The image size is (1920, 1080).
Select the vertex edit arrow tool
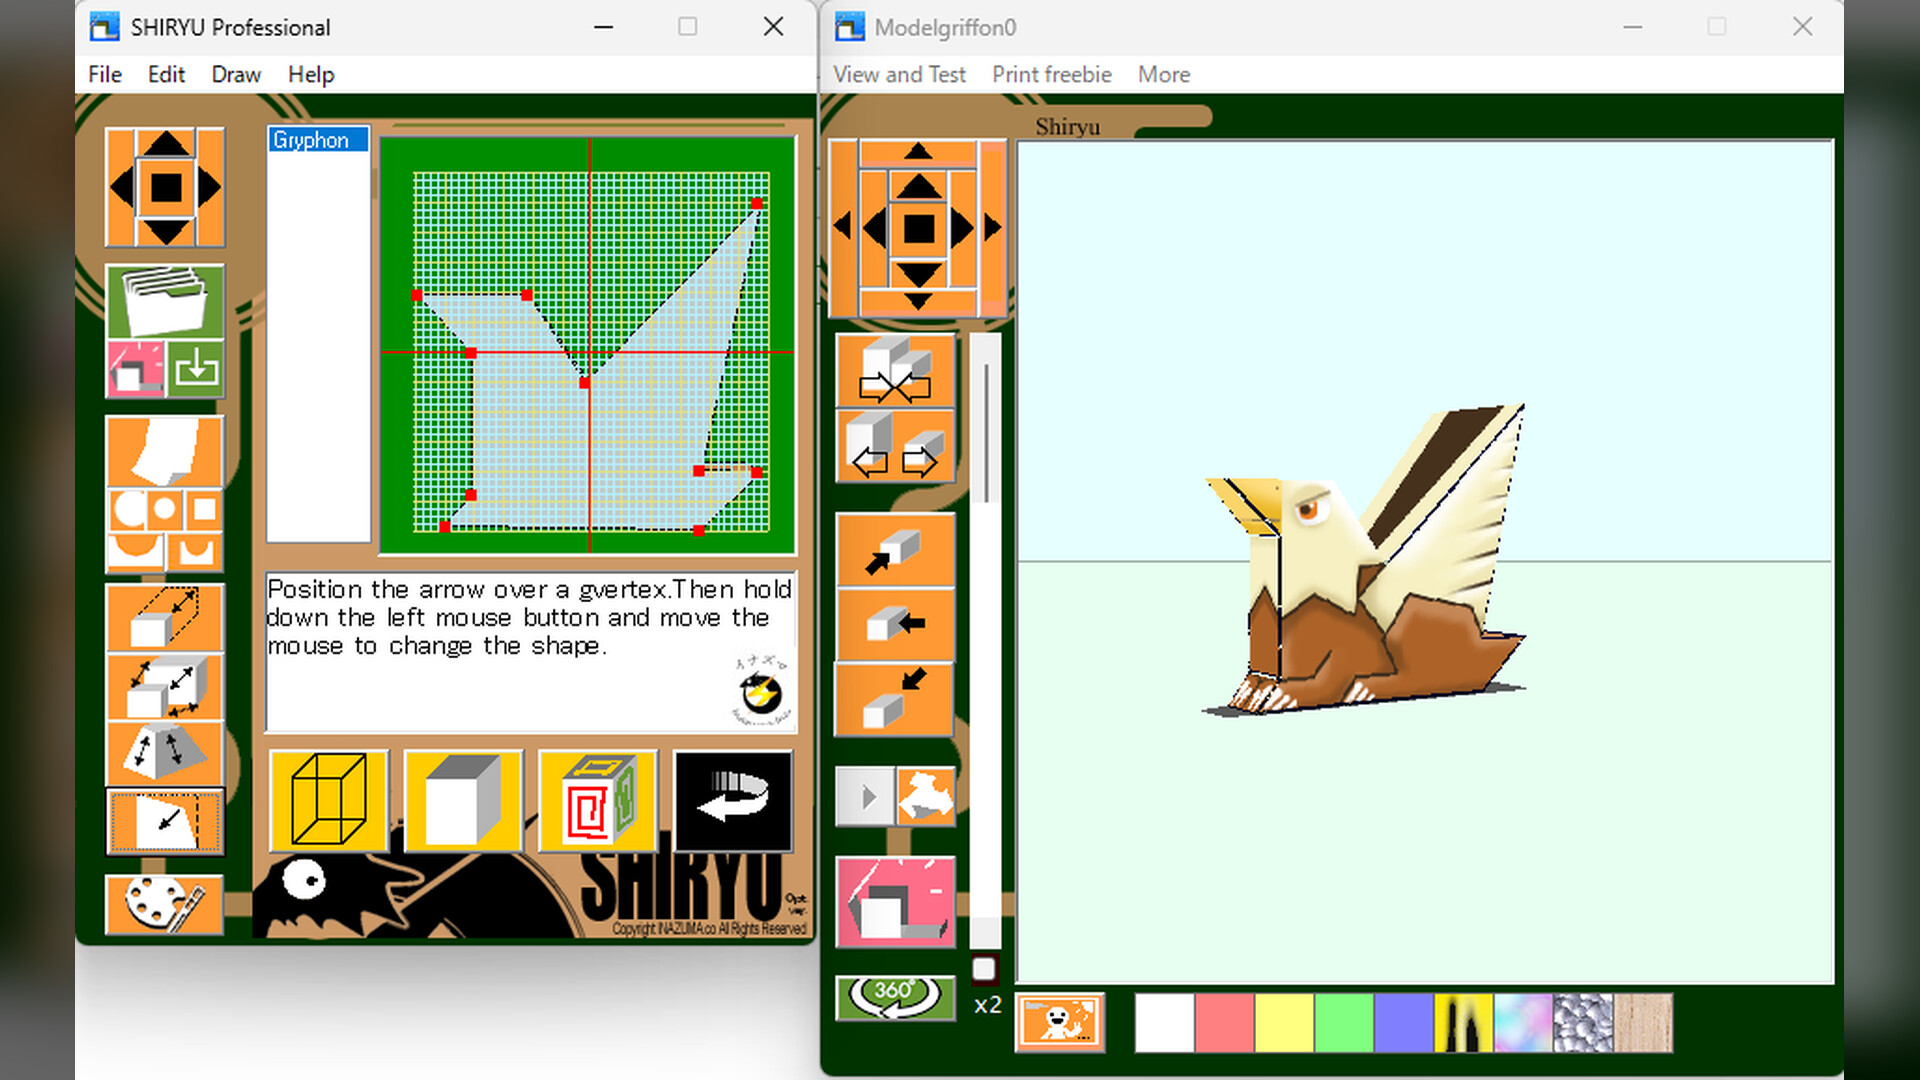click(165, 822)
